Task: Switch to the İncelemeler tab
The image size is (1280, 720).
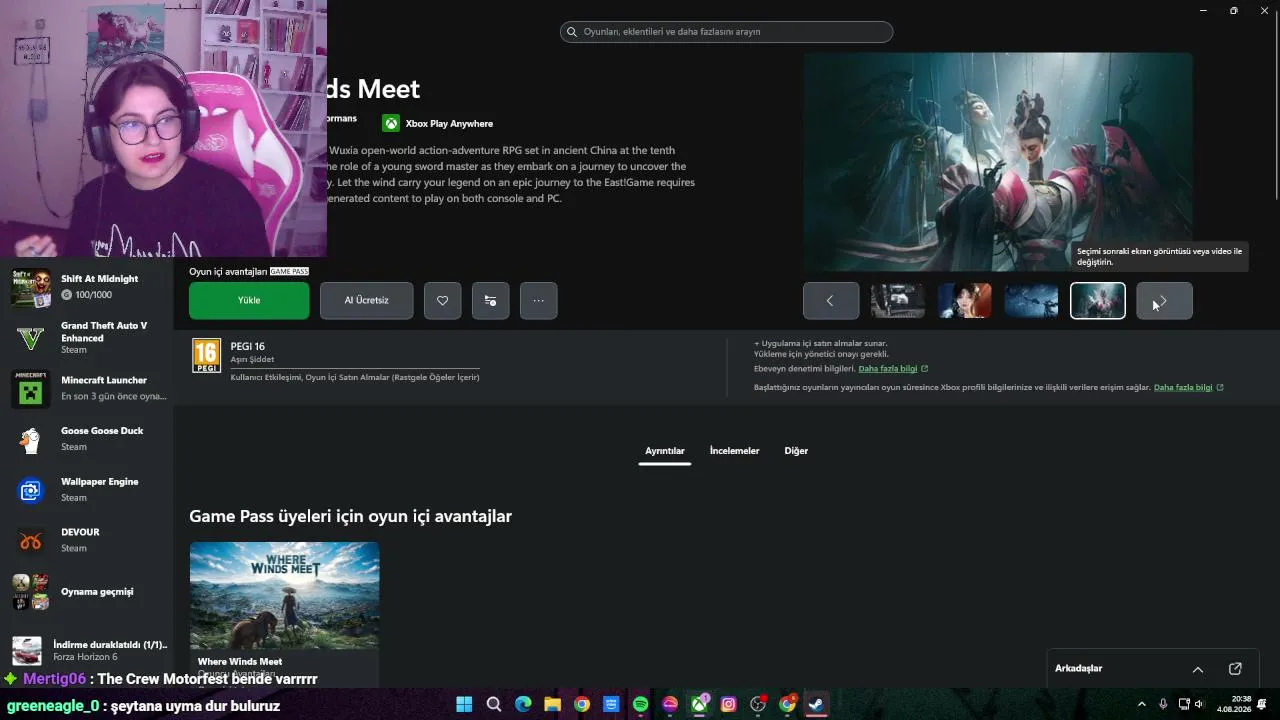Action: 735,451
